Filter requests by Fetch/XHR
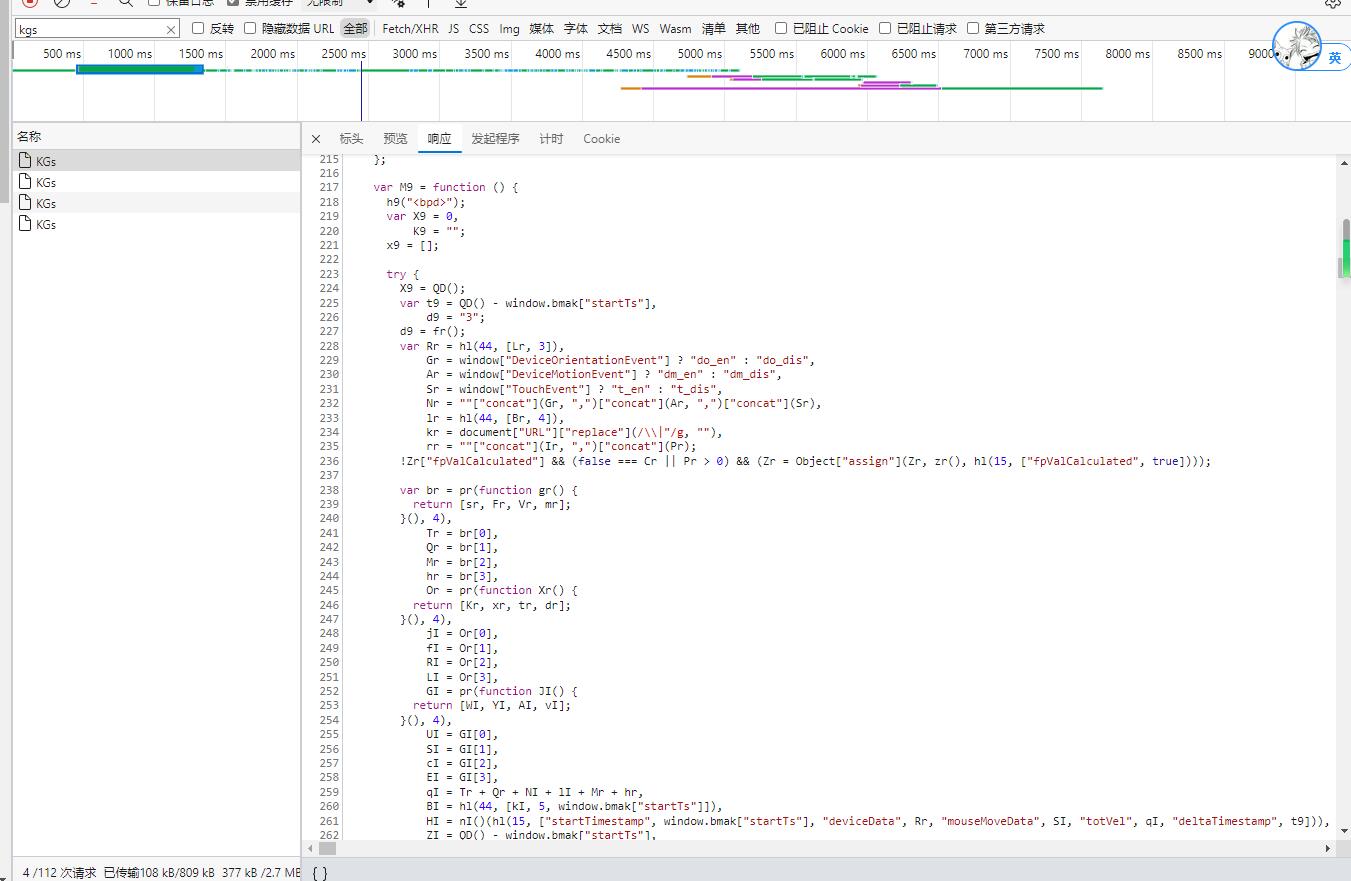Image resolution: width=1351 pixels, height=881 pixels. 410,29
